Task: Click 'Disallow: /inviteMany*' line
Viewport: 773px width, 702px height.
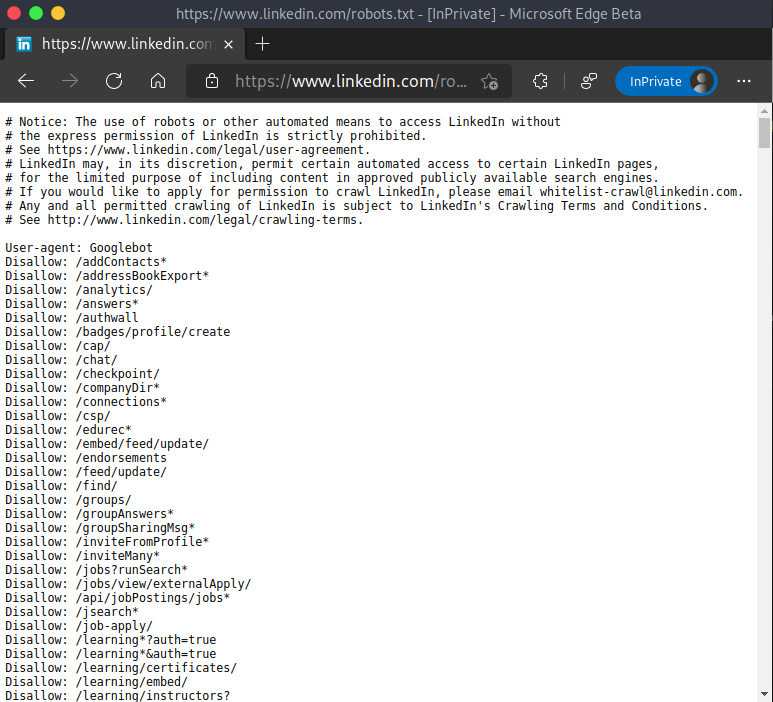Action: 82,556
